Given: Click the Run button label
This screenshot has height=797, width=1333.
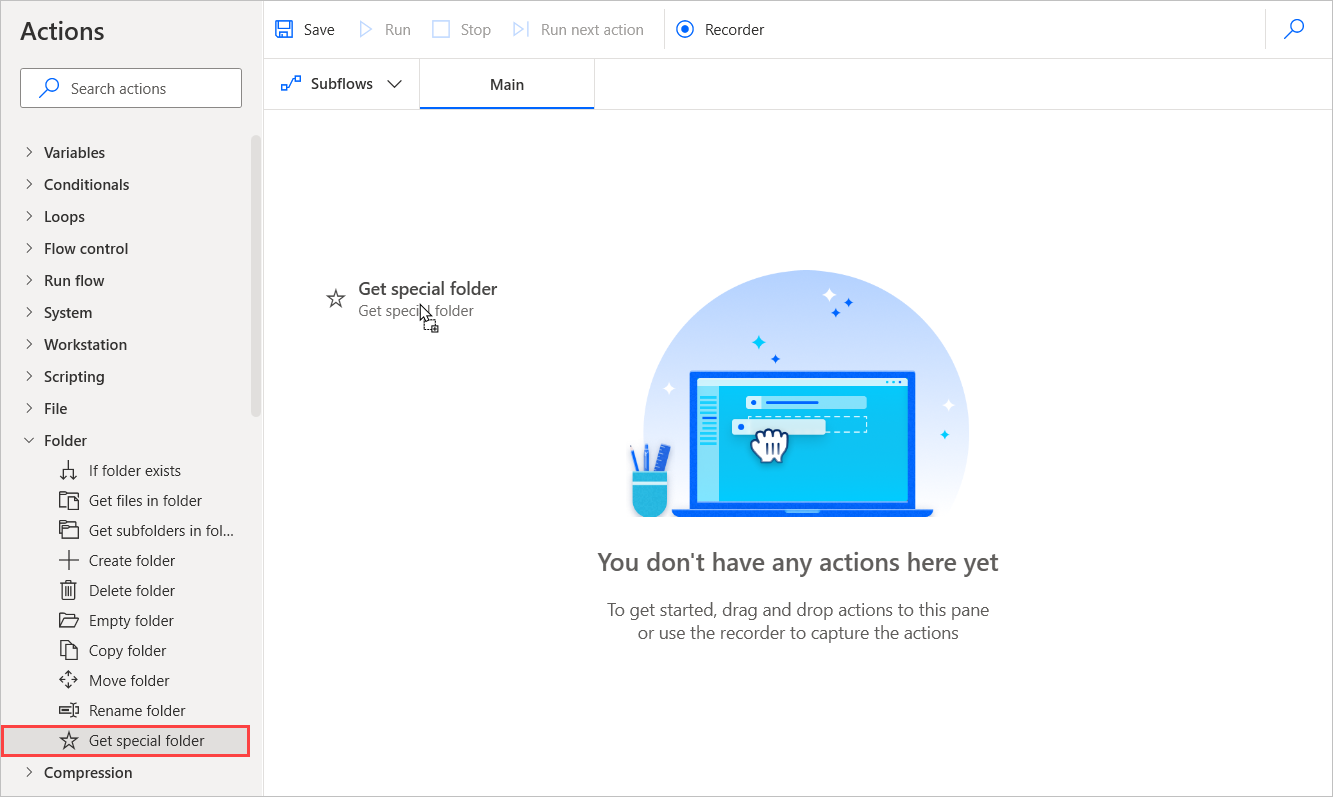Looking at the screenshot, I should 398,29.
